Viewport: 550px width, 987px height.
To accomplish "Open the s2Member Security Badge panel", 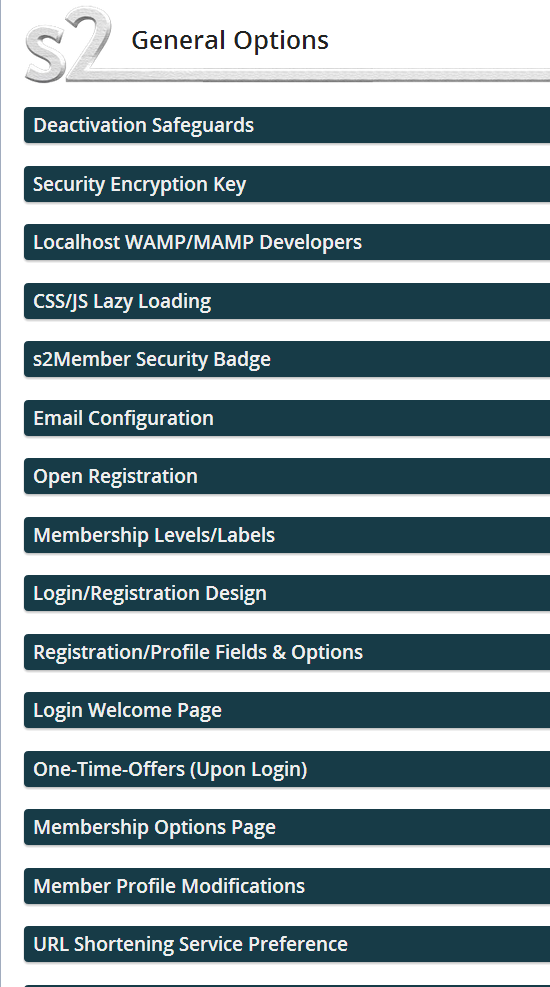I will (x=287, y=359).
